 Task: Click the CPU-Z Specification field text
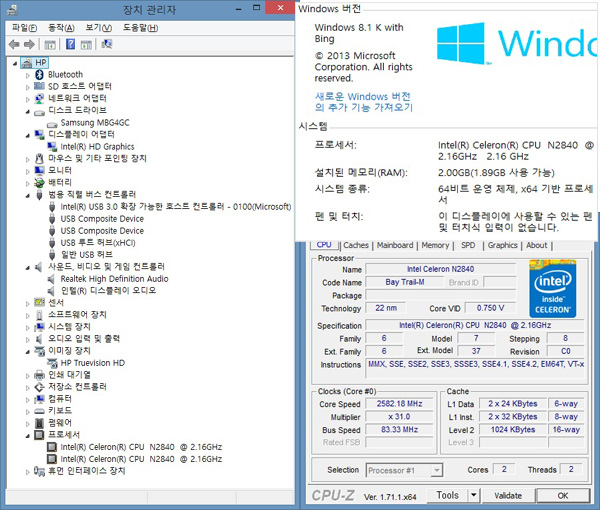pyautogui.click(x=474, y=325)
